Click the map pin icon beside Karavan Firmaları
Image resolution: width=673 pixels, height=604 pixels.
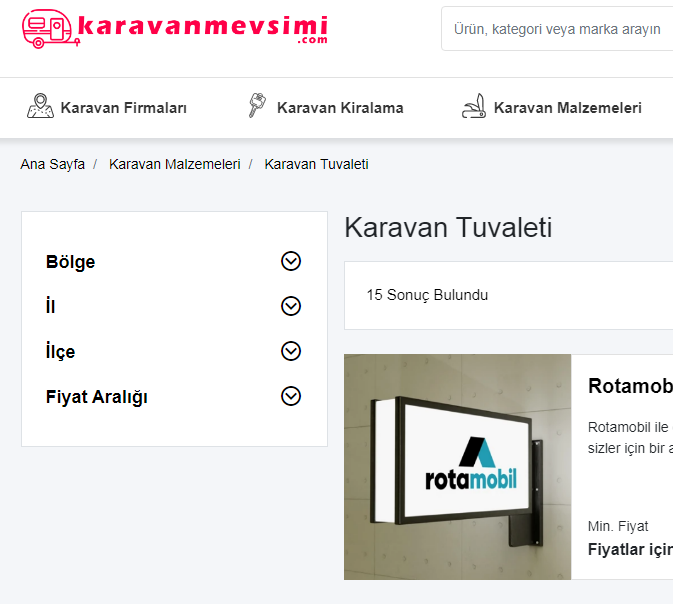pos(40,107)
